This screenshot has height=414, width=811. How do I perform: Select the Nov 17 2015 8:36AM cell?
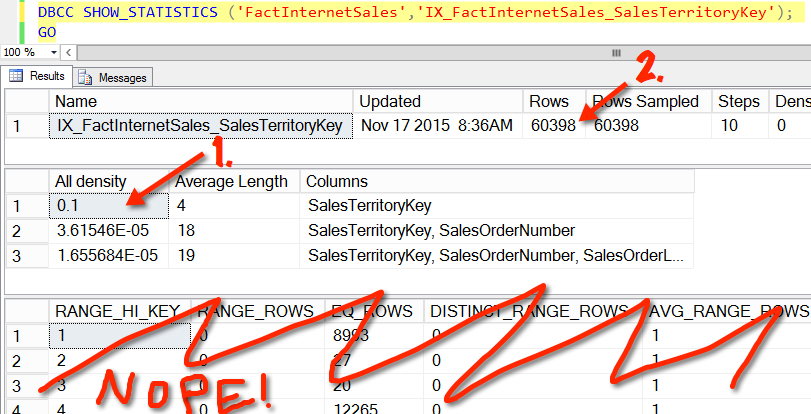tap(437, 126)
